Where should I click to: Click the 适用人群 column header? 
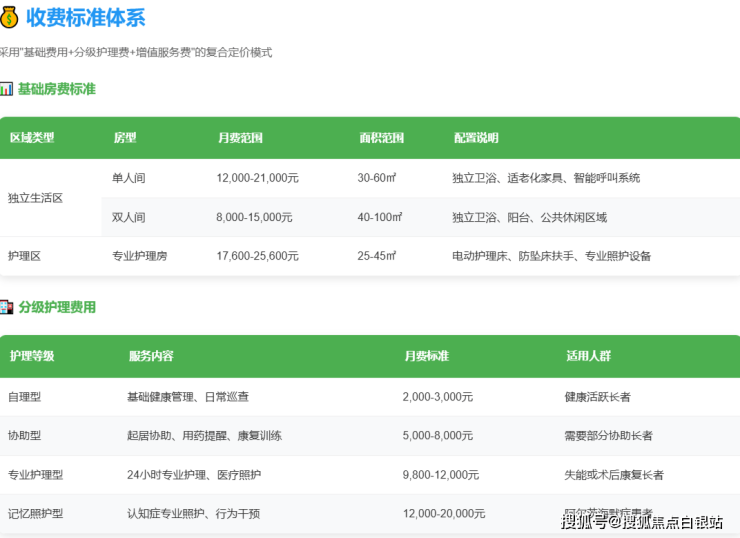(x=588, y=356)
